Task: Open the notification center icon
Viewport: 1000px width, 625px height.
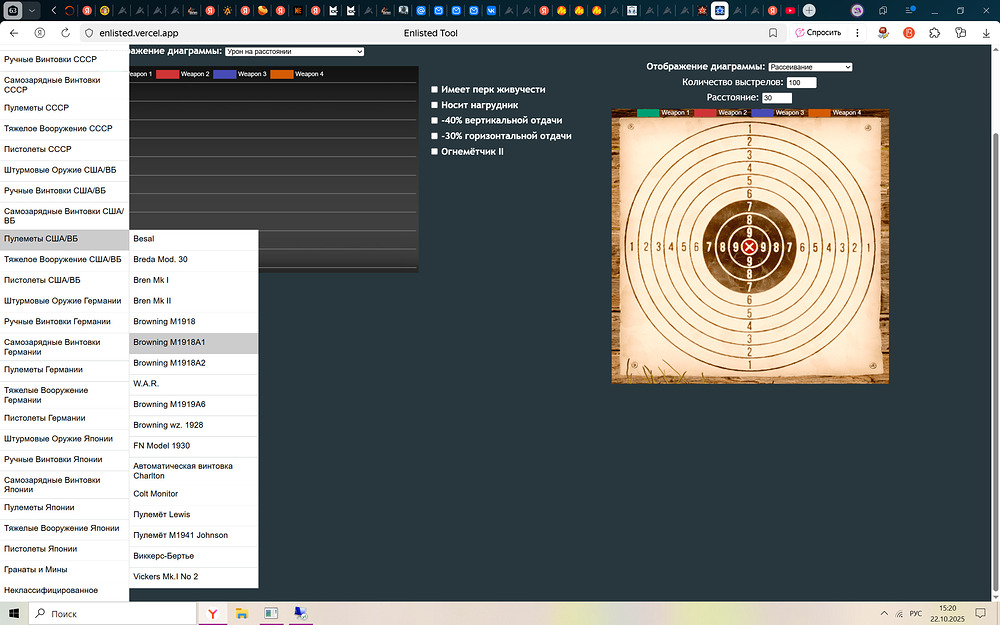Action: pyautogui.click(x=982, y=613)
